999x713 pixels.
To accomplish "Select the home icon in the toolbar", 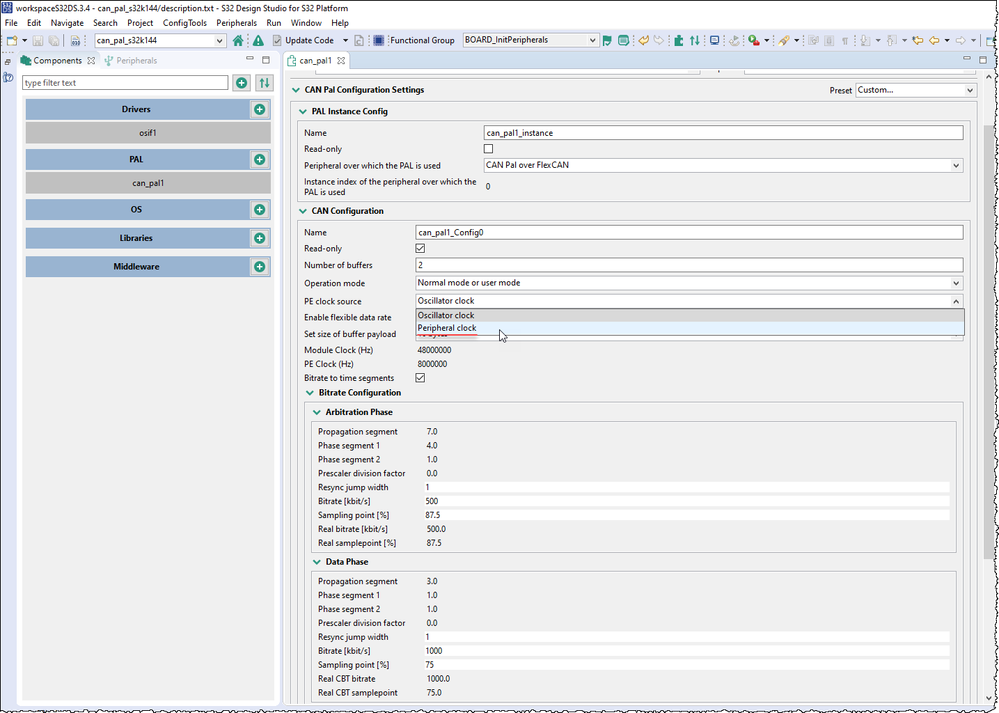I will coord(238,41).
